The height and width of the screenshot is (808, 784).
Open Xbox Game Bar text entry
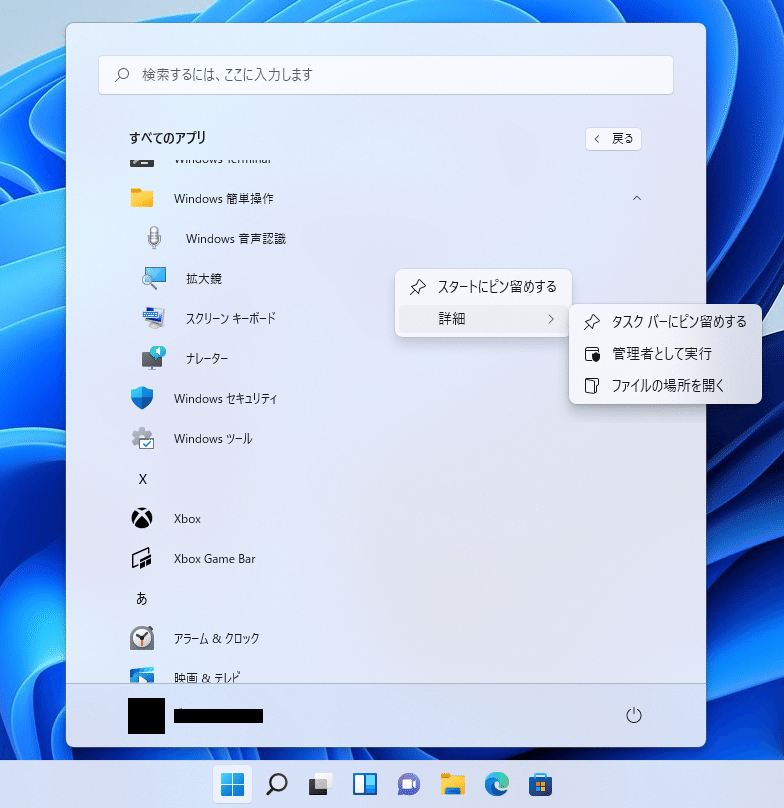214,559
